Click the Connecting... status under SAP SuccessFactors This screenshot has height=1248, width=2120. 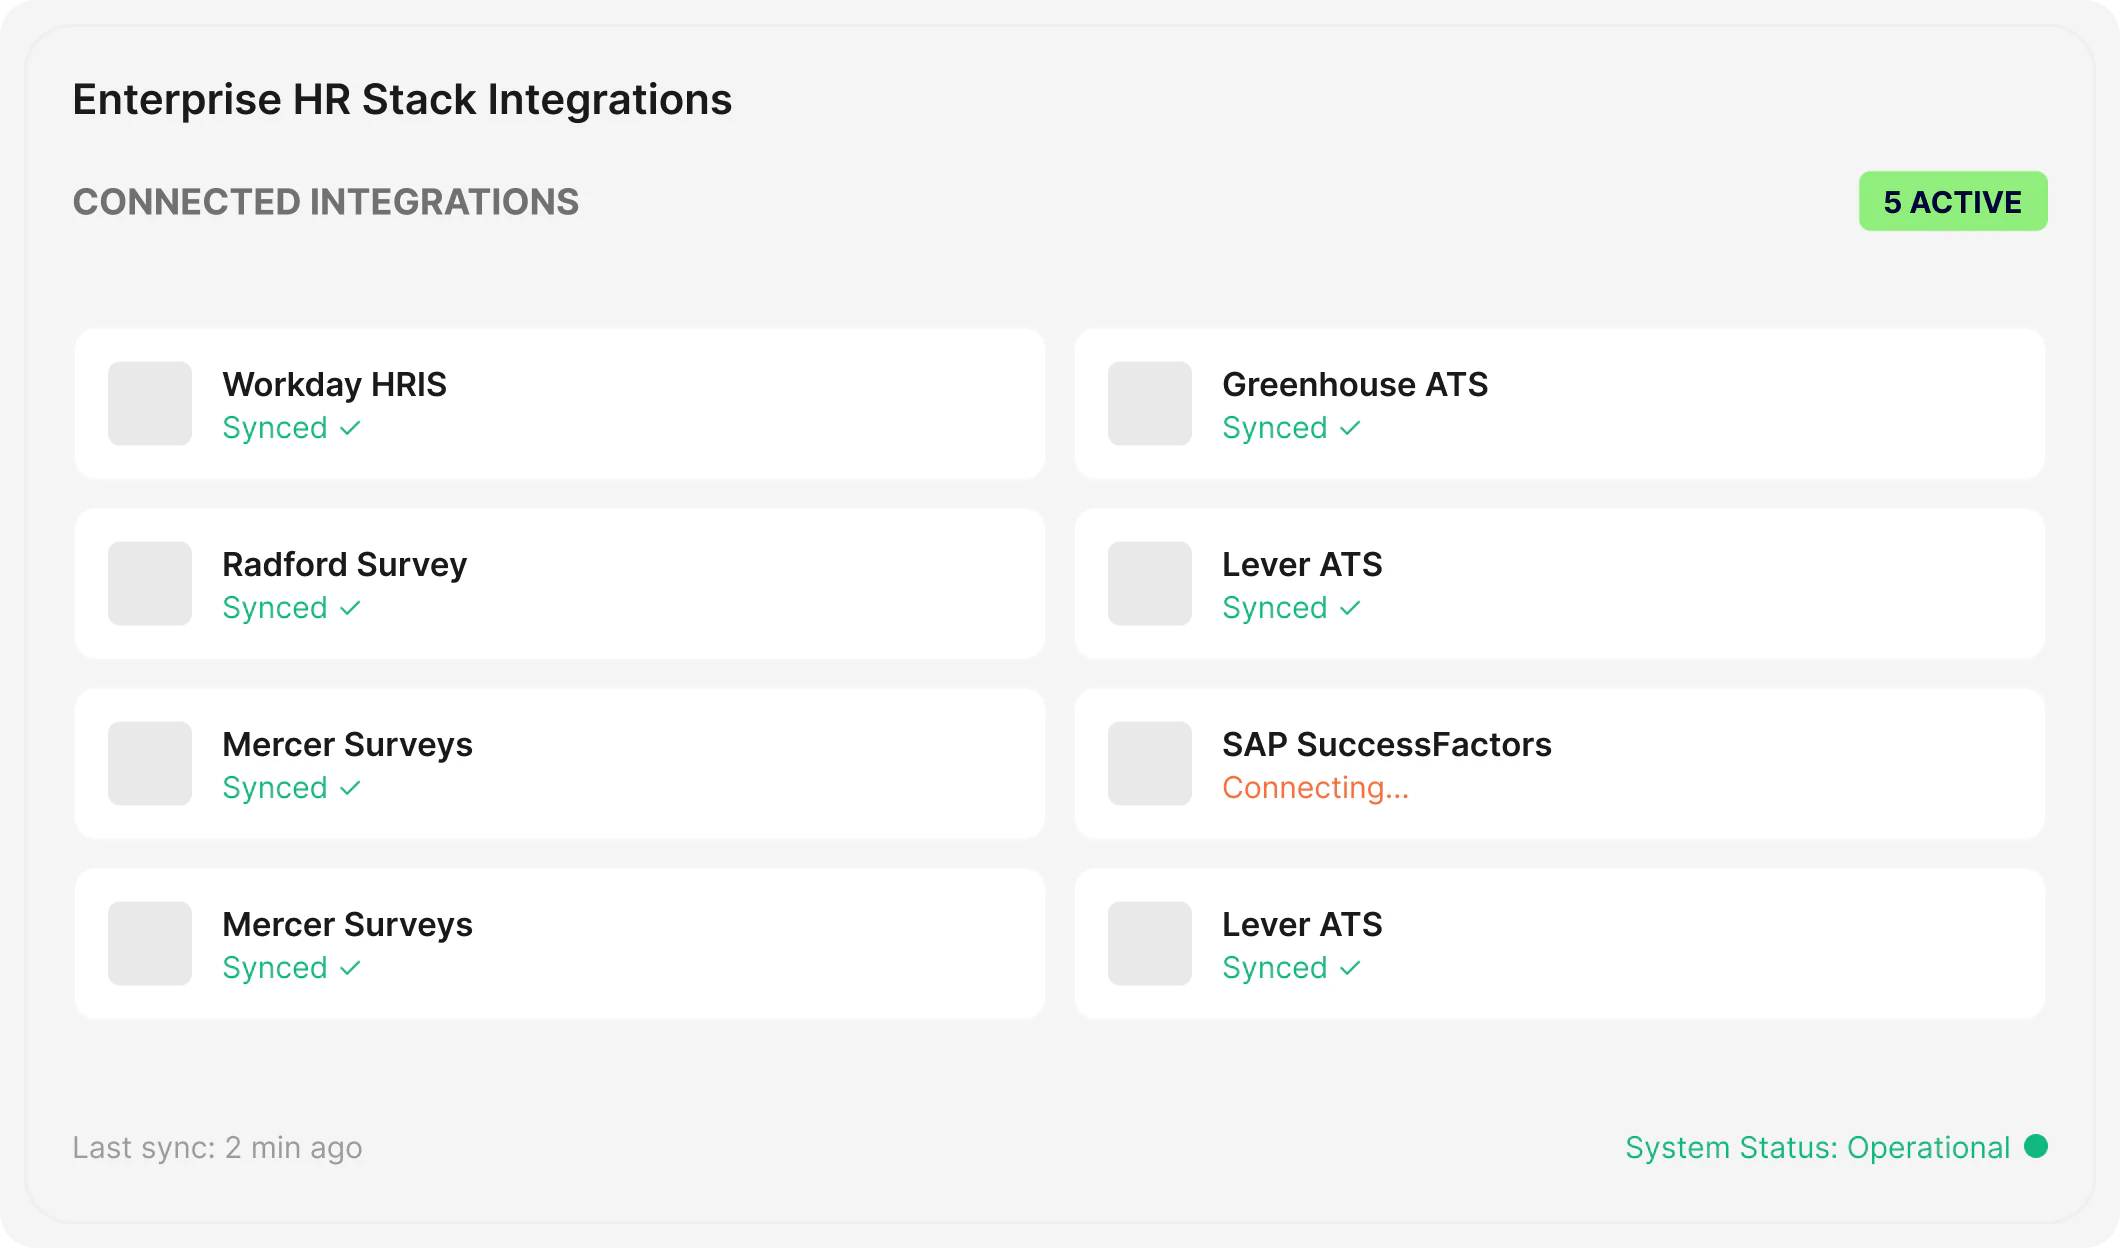click(1315, 788)
